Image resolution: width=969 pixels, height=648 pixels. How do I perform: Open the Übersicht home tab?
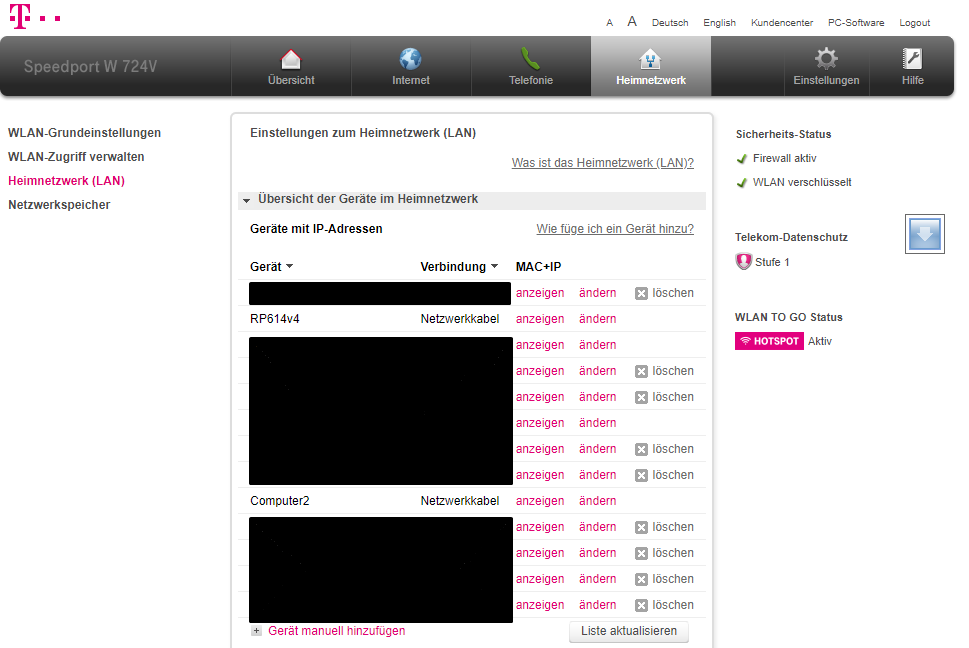[x=291, y=66]
